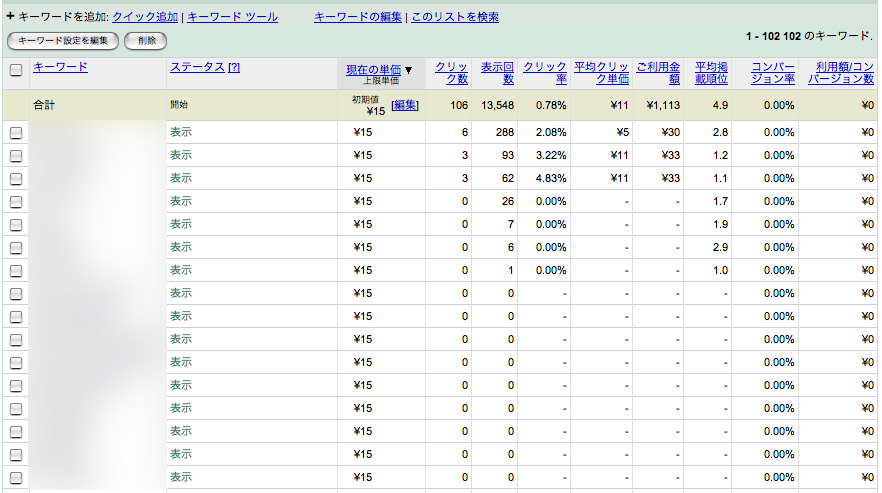
Task: Click the このリストを検索 link
Action: (x=455, y=17)
